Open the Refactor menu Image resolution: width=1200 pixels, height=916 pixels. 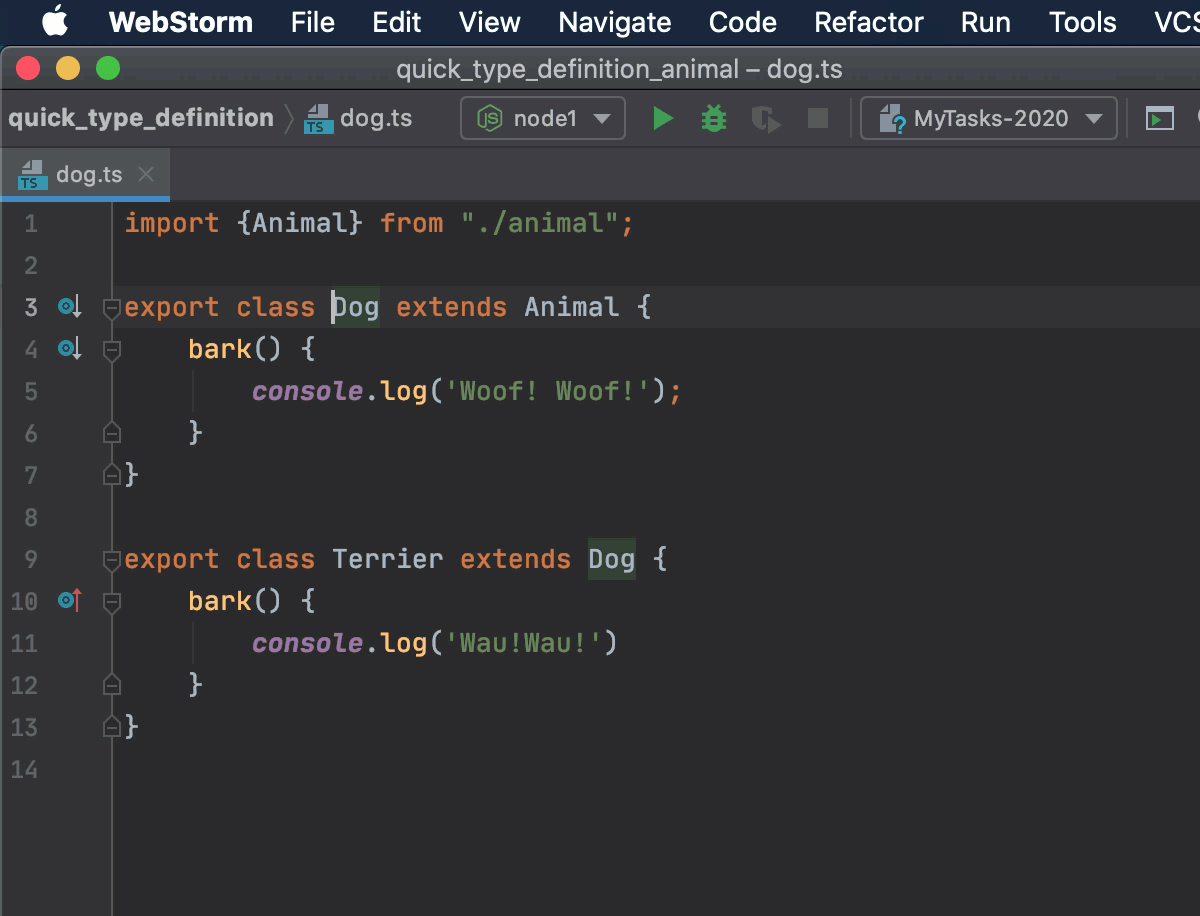[868, 21]
